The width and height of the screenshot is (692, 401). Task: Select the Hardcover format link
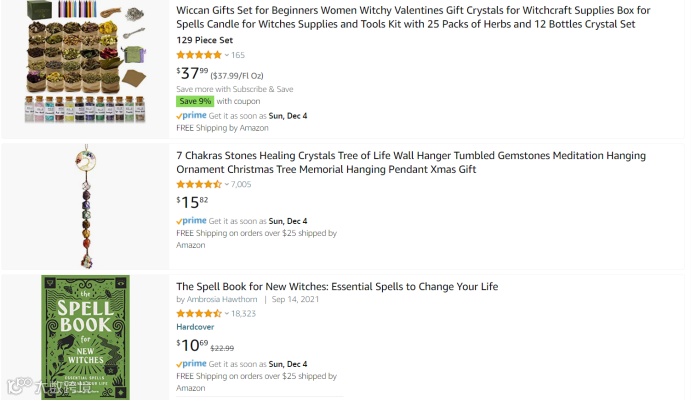click(196, 327)
